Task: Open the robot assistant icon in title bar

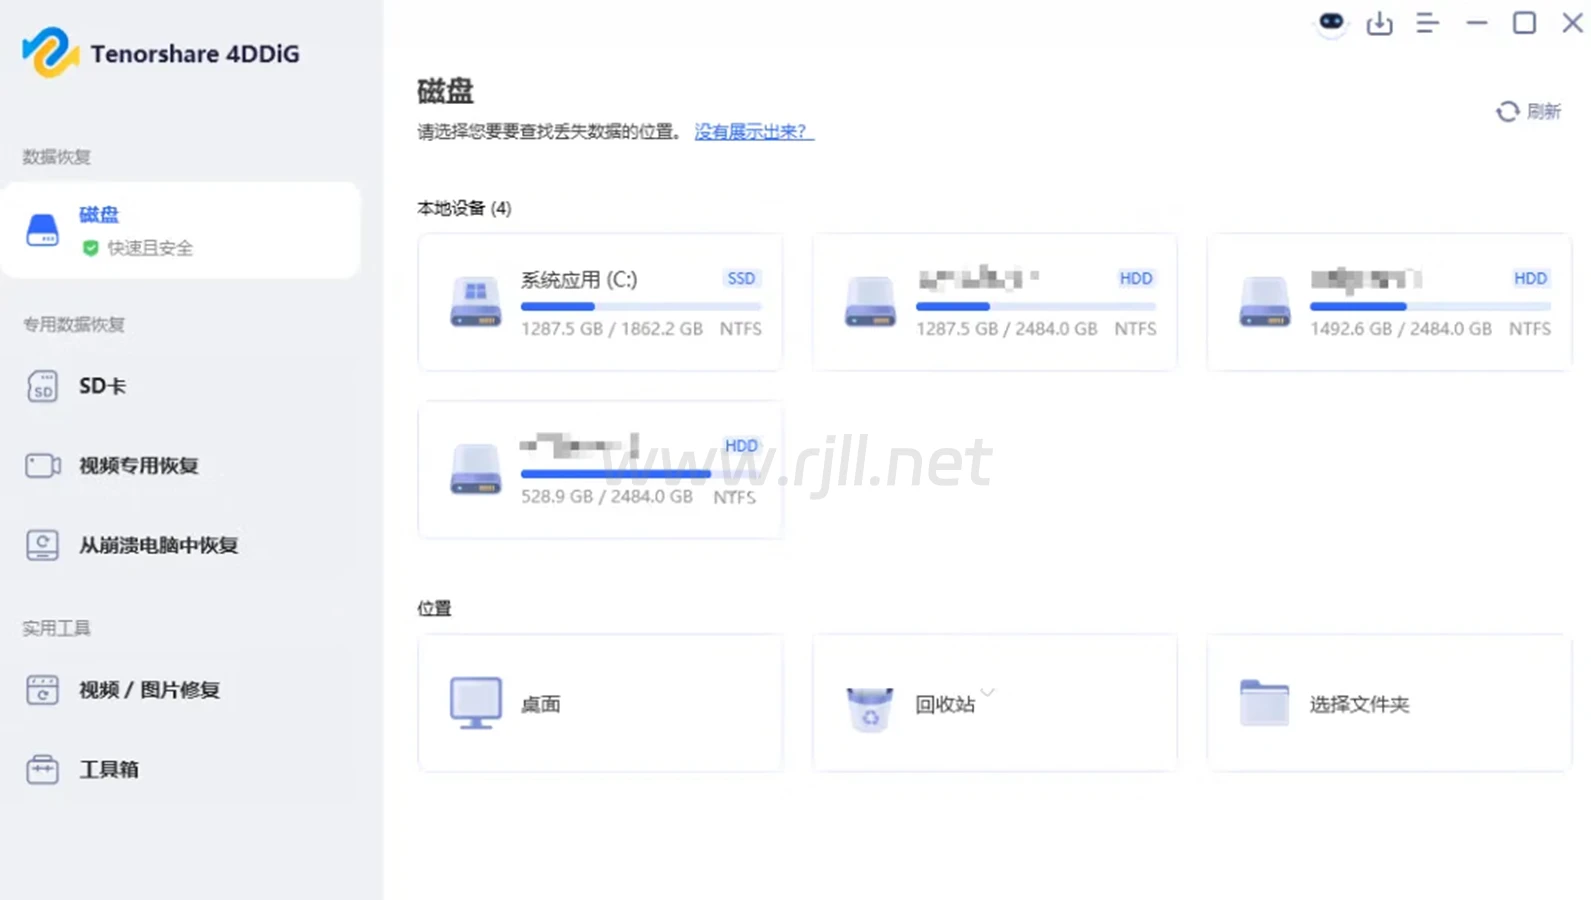Action: pyautogui.click(x=1331, y=22)
